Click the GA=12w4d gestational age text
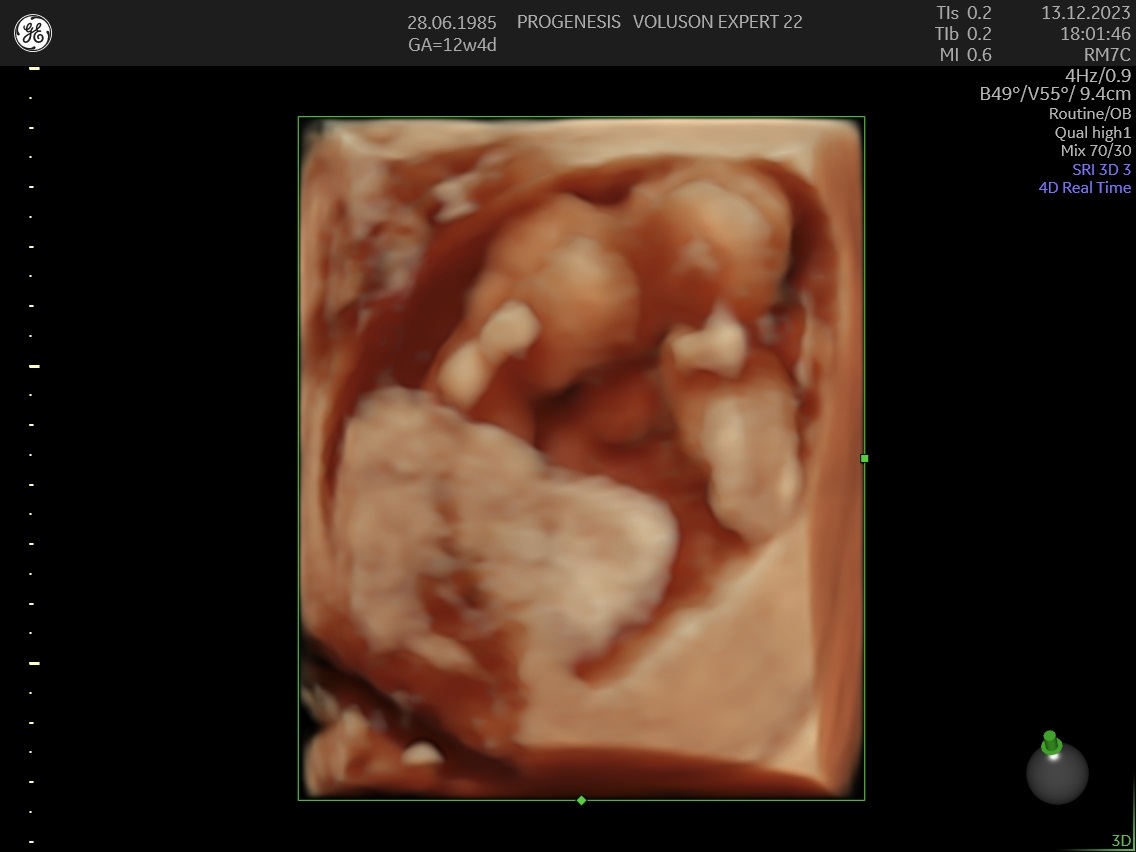The height and width of the screenshot is (852, 1136). pos(452,45)
